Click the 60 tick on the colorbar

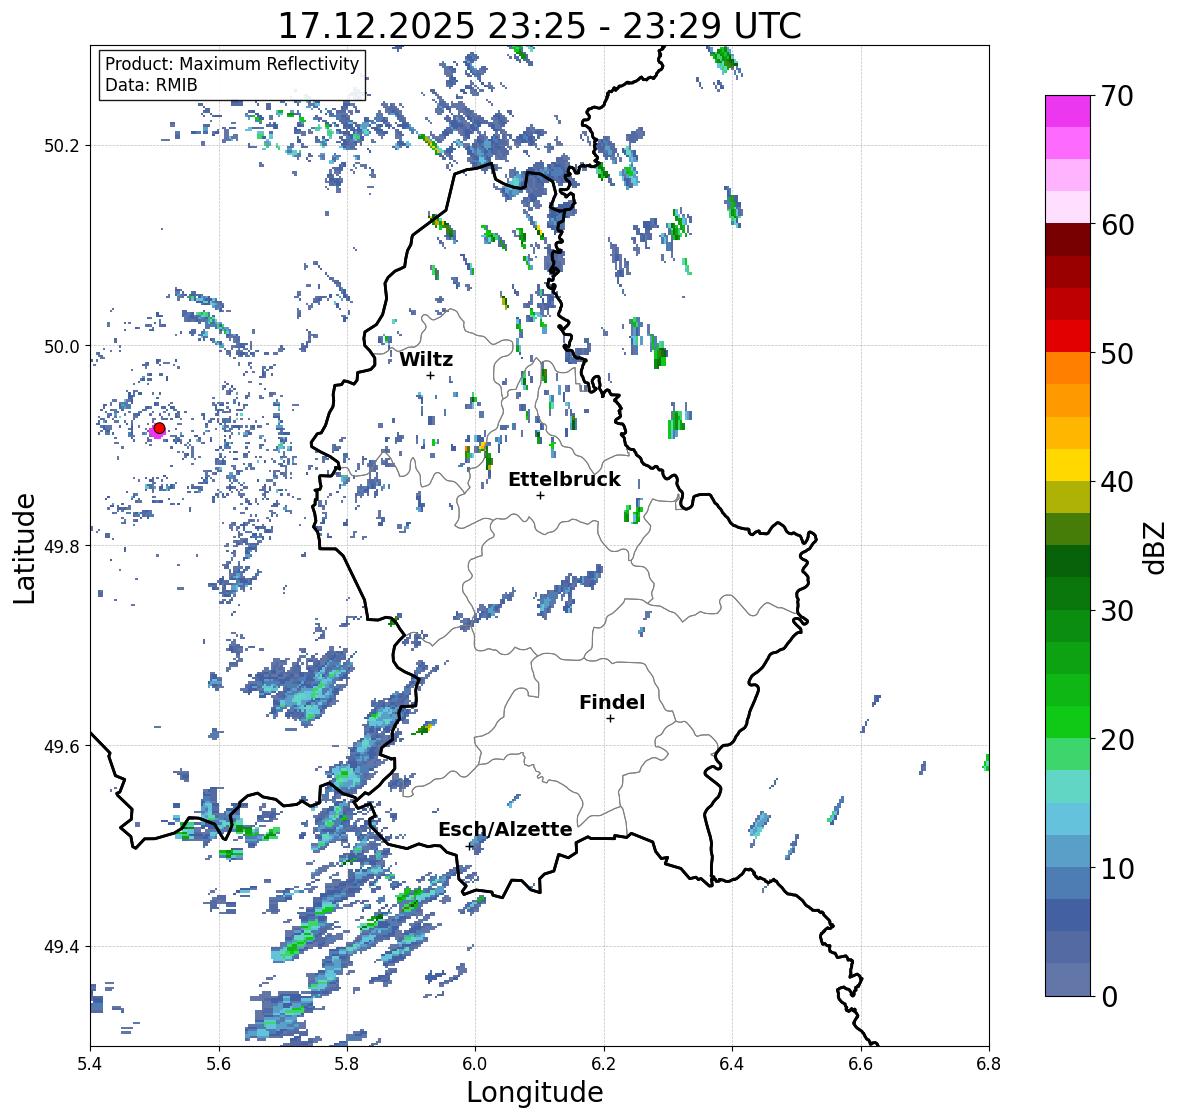(1117, 225)
